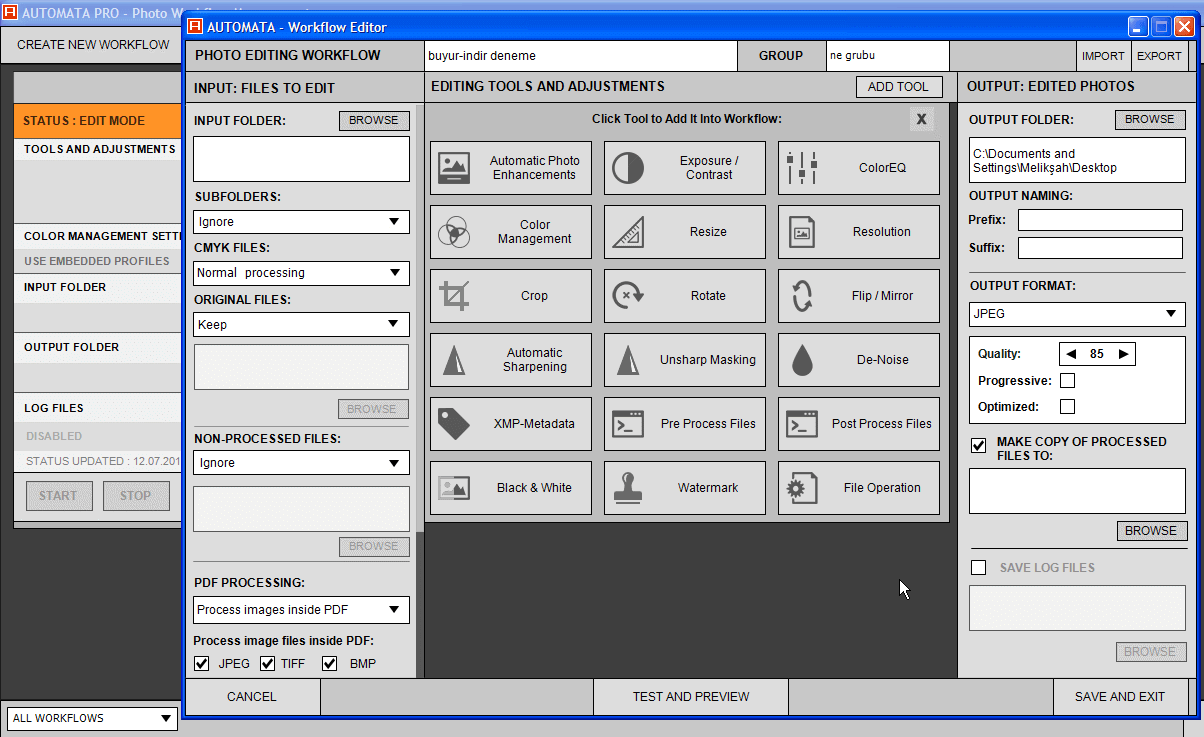This screenshot has height=737, width=1204.
Task: Click the Stop button in main window
Action: tap(136, 496)
